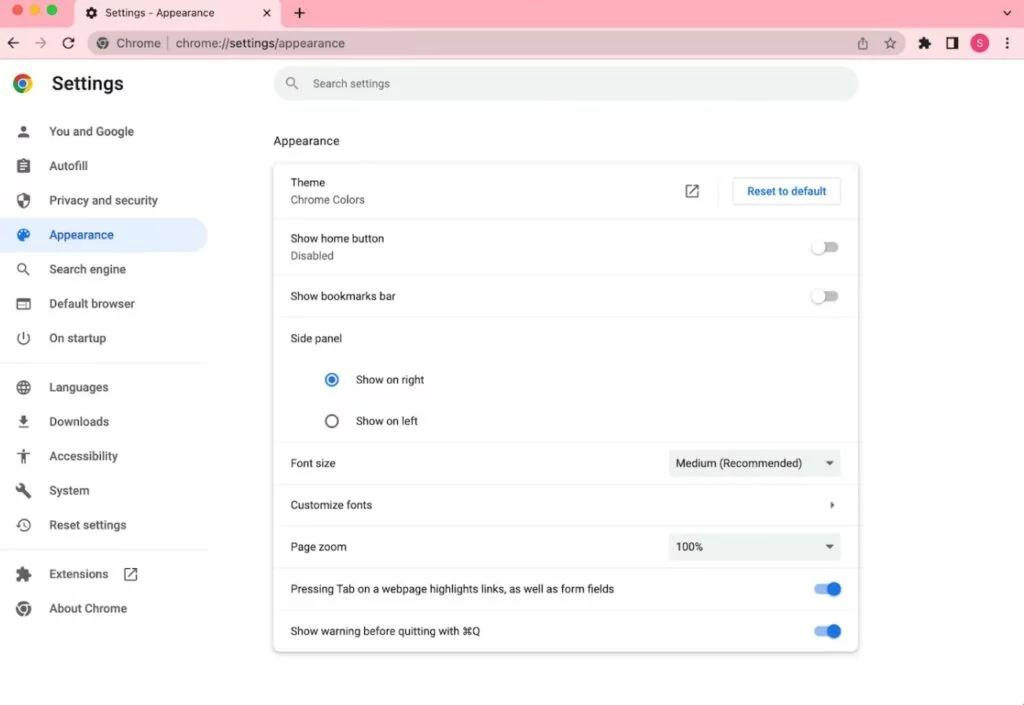Click the Search settings input field
The image size is (1024, 705).
pos(565,84)
